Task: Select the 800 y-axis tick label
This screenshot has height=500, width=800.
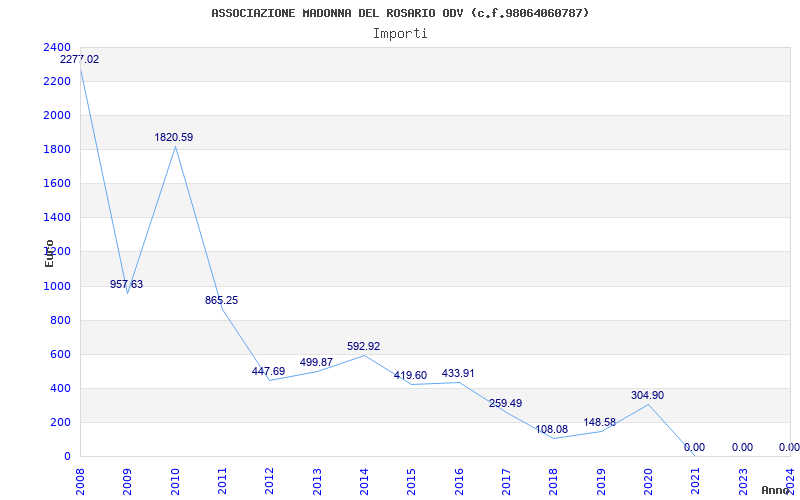Action: [60, 320]
